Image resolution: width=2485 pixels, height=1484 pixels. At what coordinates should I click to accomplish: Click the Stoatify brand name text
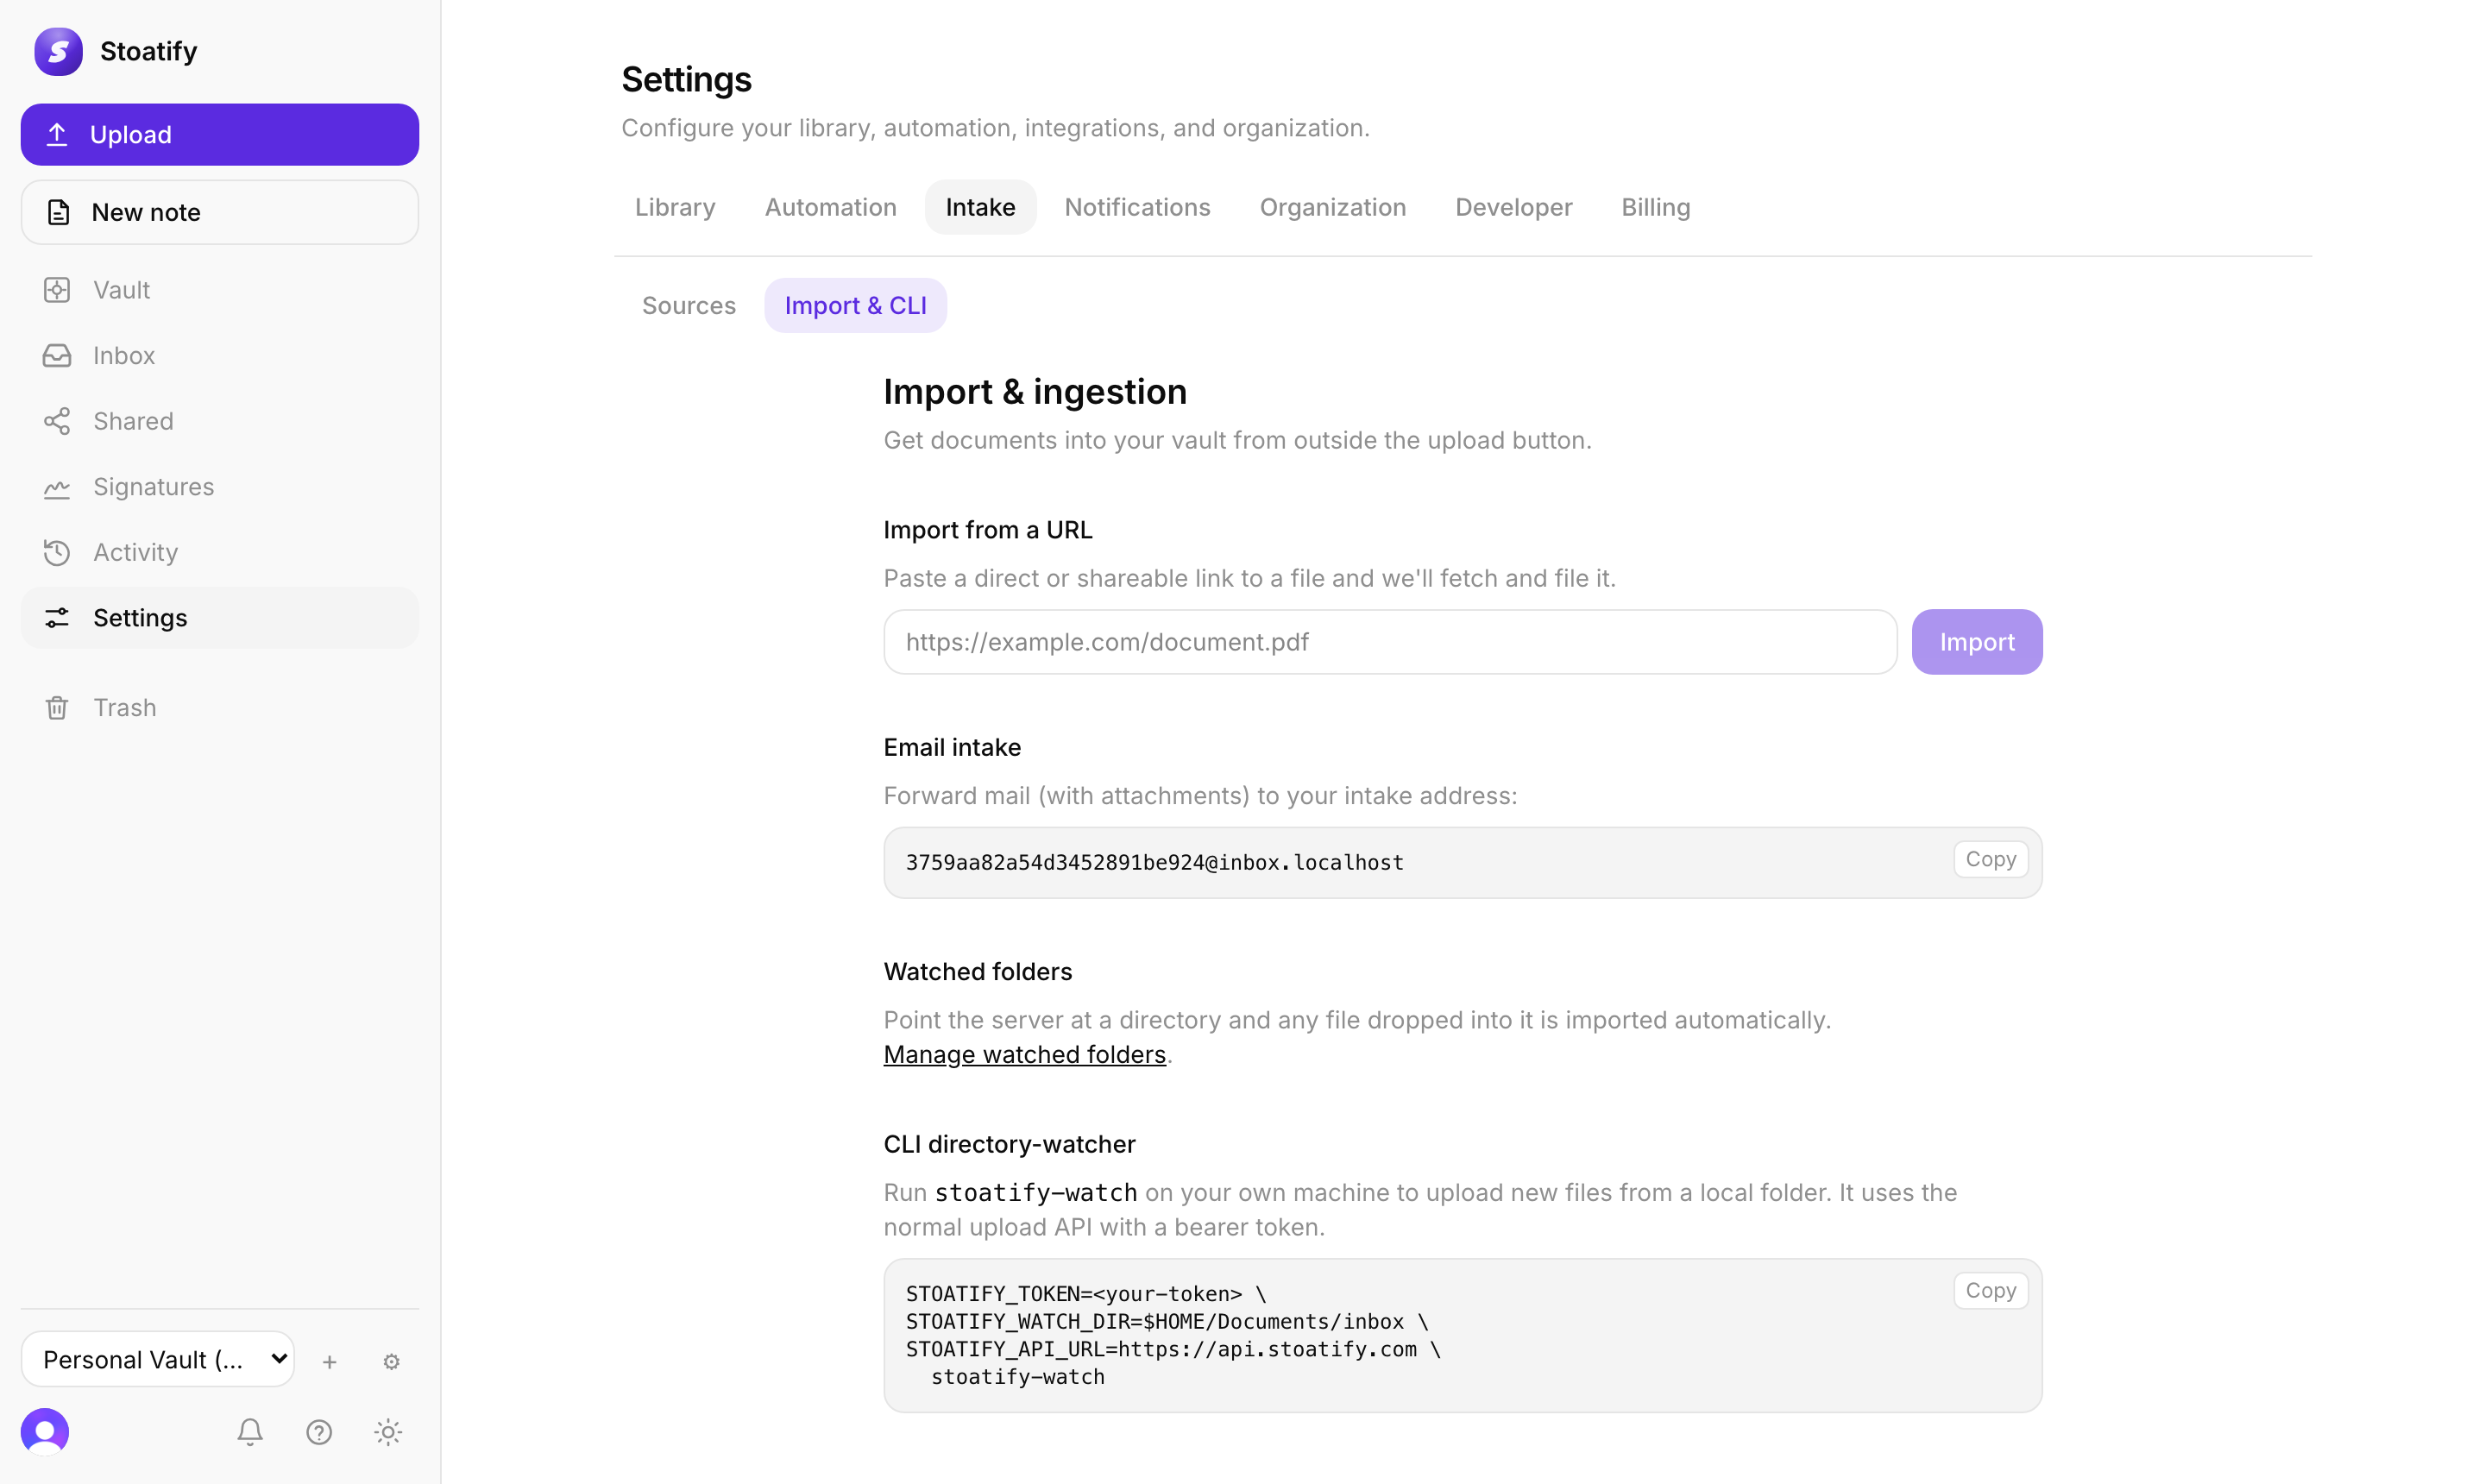click(x=148, y=51)
